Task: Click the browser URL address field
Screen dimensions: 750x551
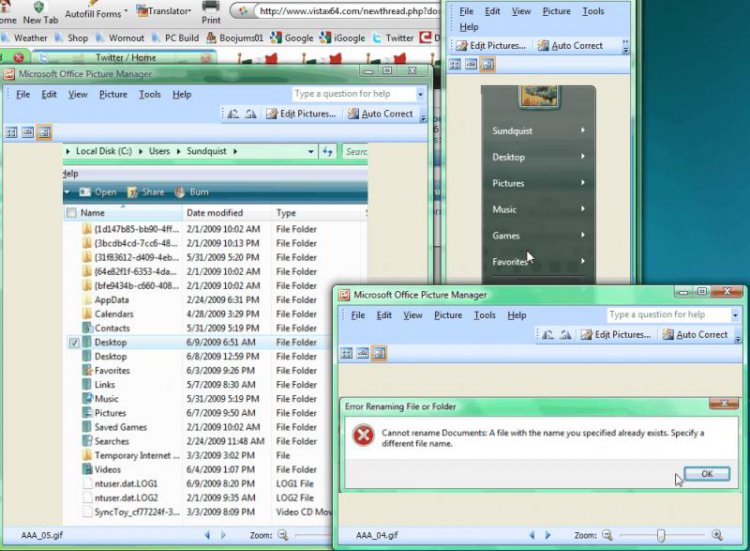Action: (x=347, y=11)
